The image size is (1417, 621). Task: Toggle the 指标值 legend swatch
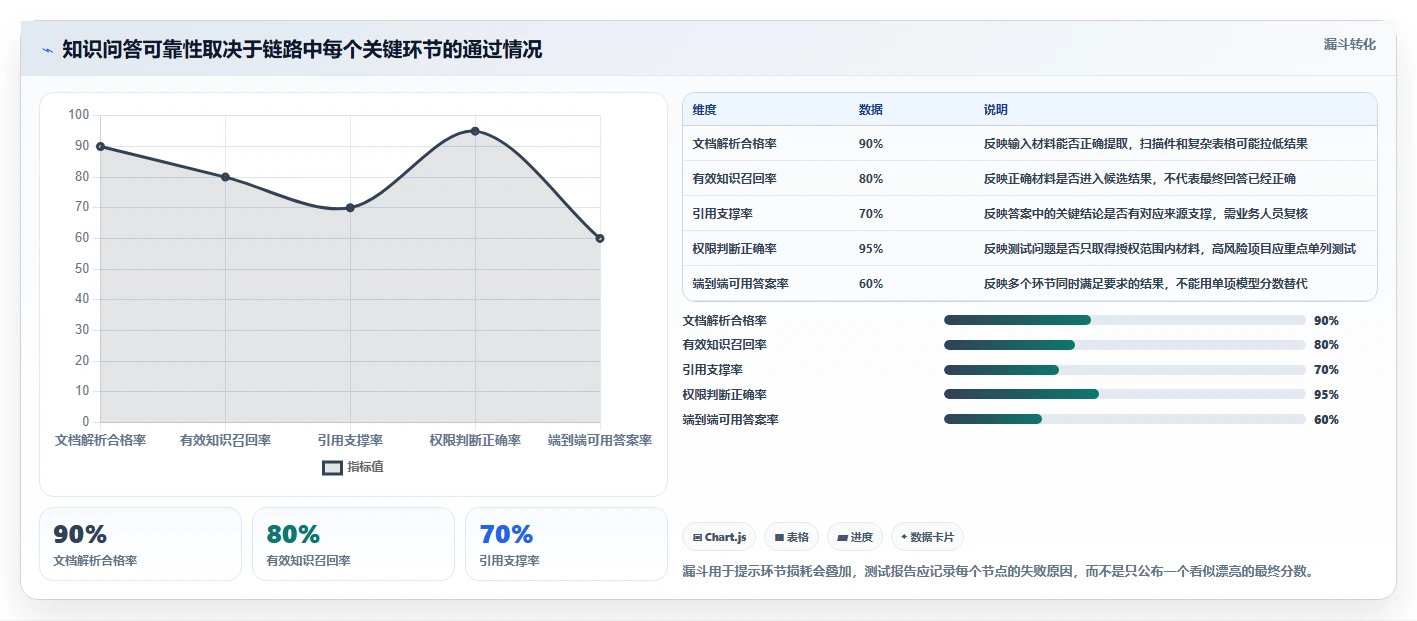pos(332,467)
